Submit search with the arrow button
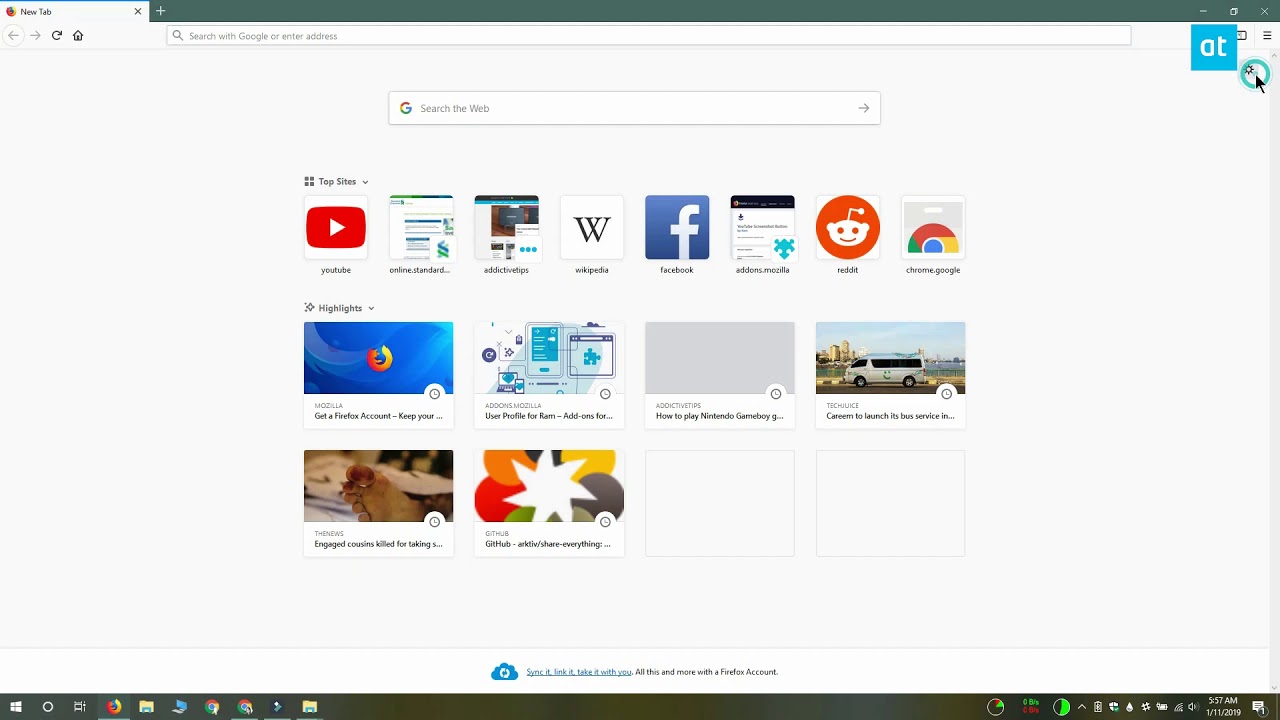 point(864,108)
